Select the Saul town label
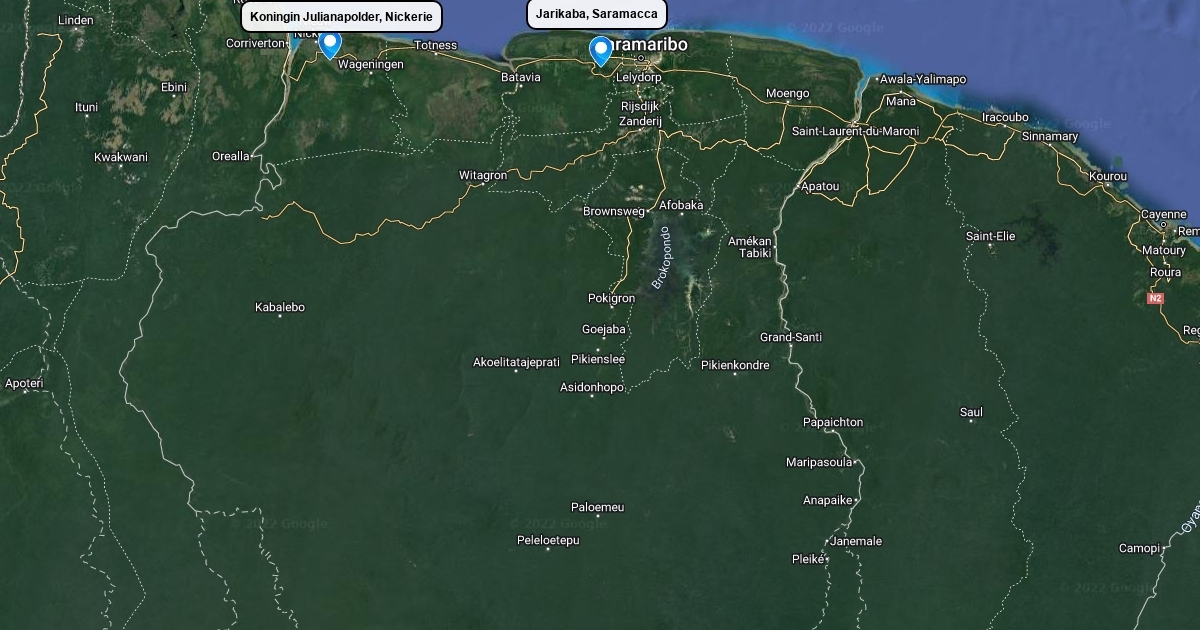This screenshot has width=1200, height=630. pyautogui.click(x=971, y=412)
